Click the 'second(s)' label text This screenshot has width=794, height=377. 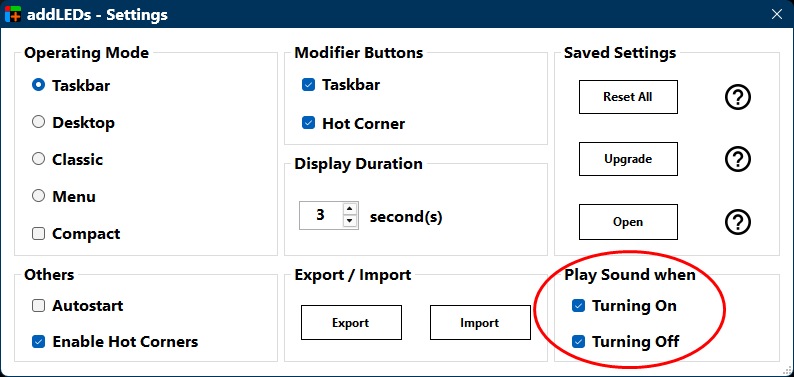click(x=406, y=217)
